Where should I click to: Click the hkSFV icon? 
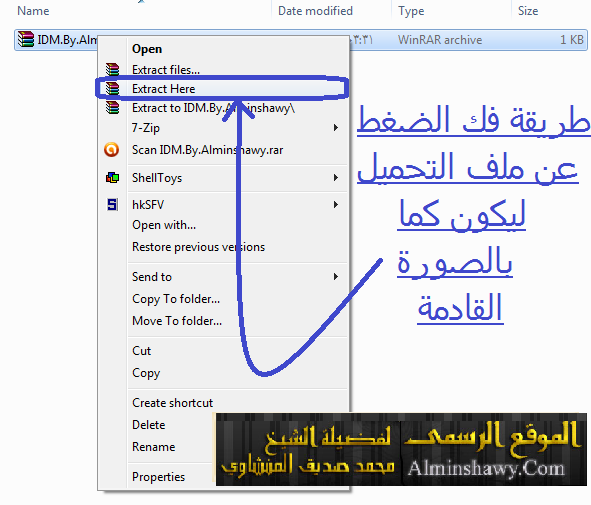pos(112,205)
